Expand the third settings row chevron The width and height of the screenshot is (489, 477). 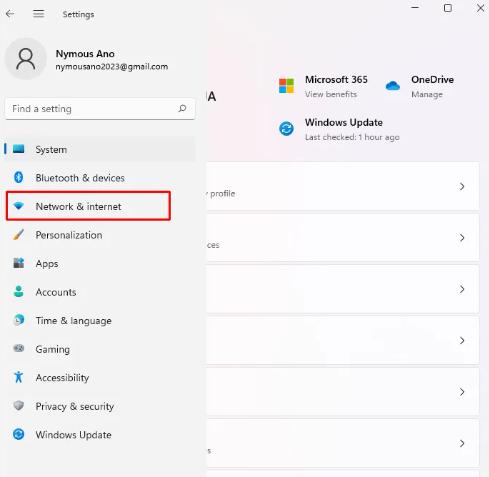coord(462,289)
